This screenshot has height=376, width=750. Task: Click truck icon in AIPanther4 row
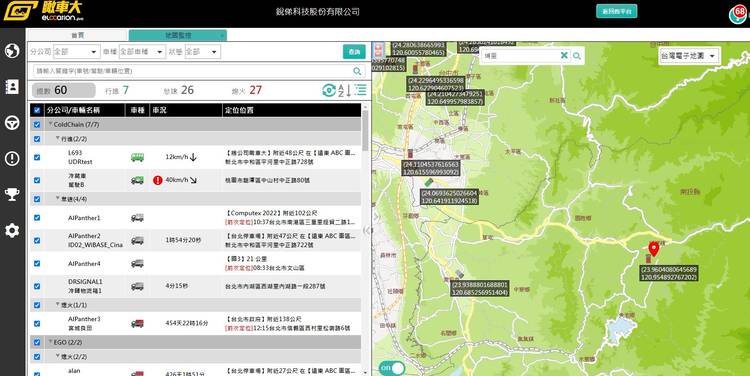tap(137, 264)
